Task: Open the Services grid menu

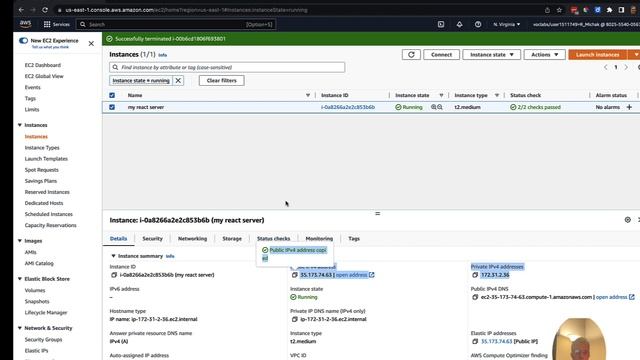Action: tap(57, 24)
